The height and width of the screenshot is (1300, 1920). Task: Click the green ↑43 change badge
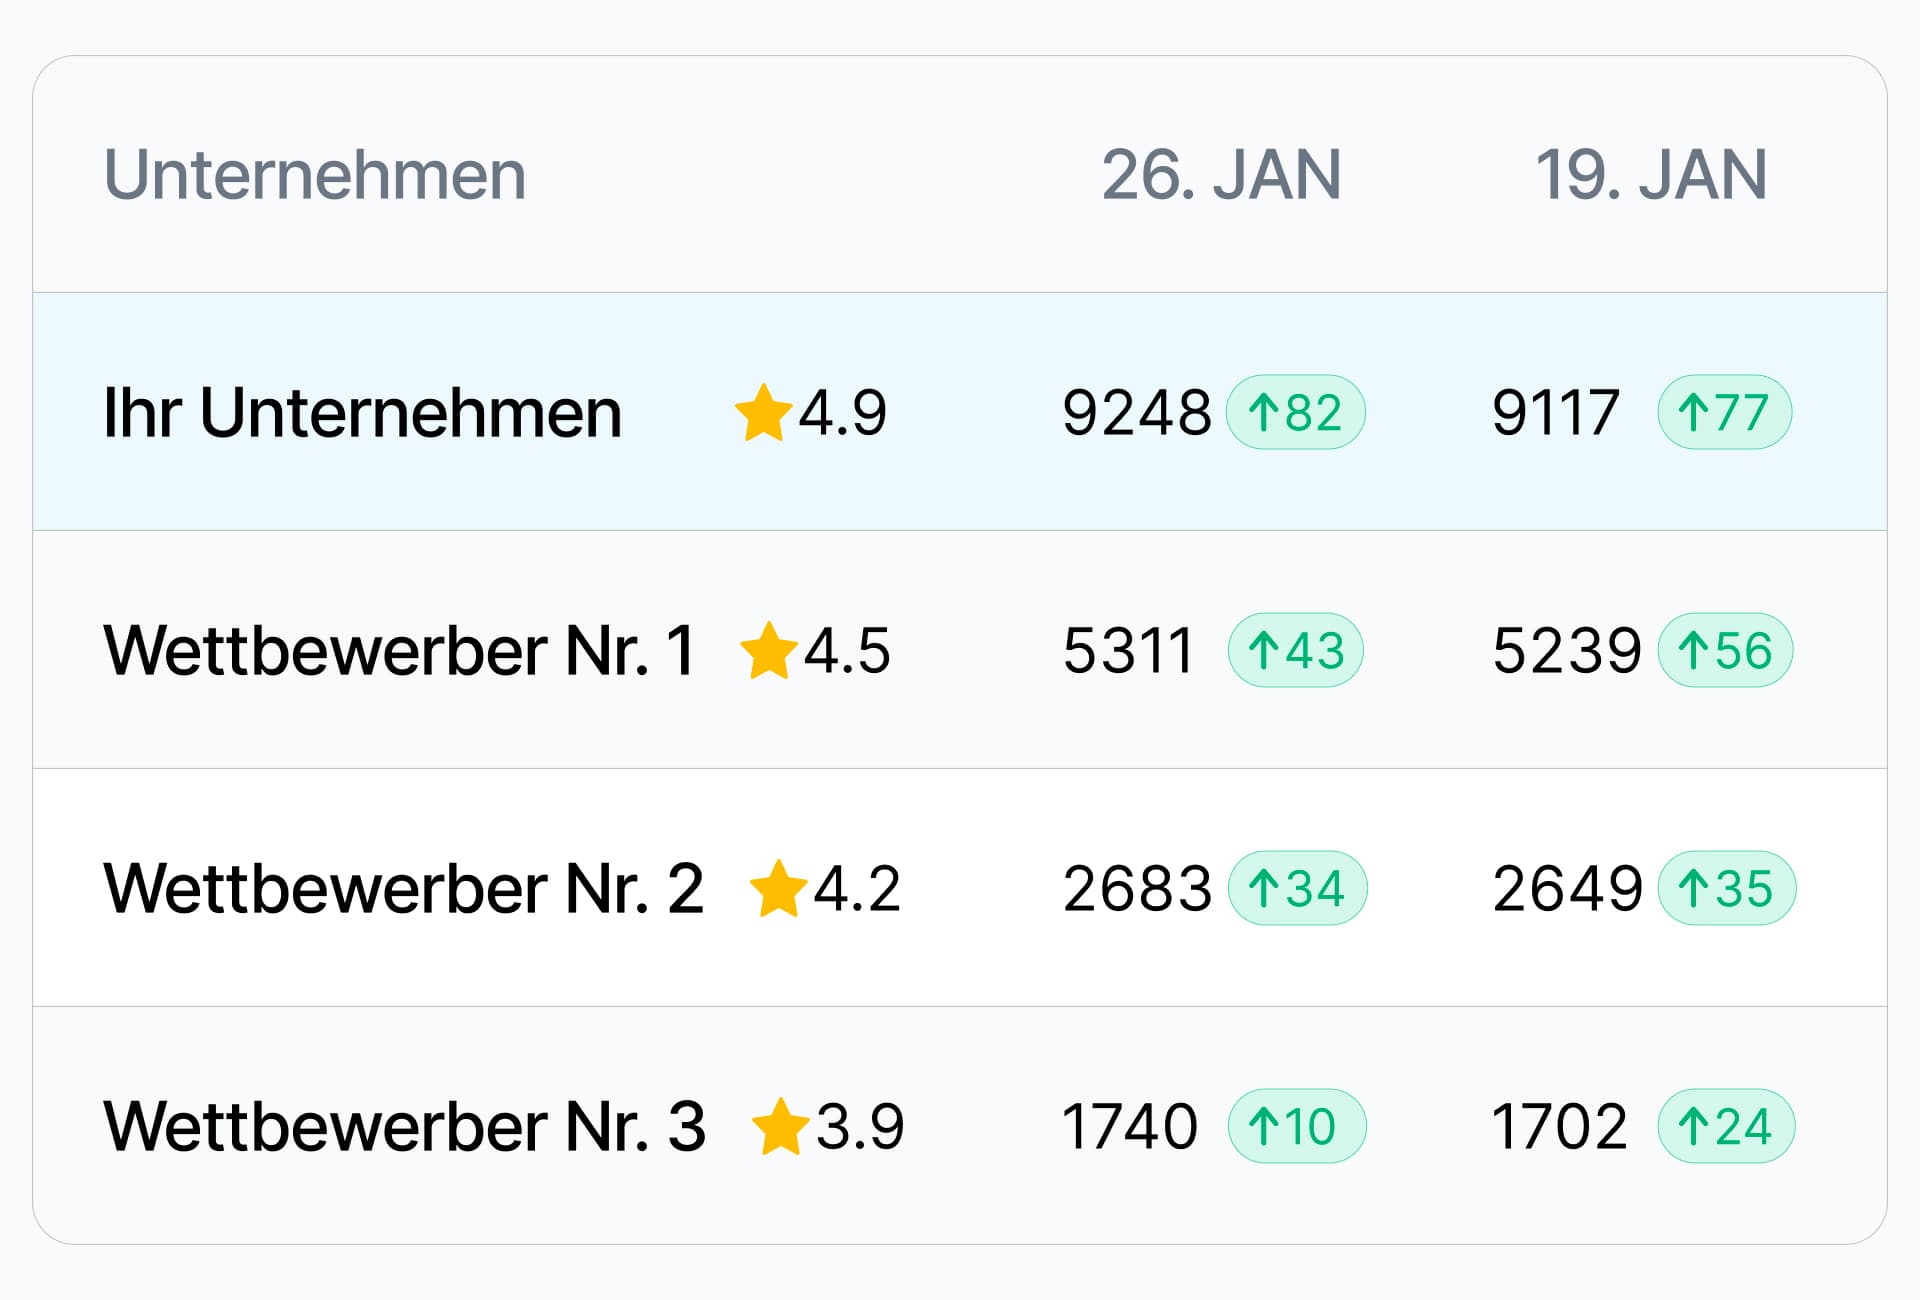click(x=1295, y=650)
